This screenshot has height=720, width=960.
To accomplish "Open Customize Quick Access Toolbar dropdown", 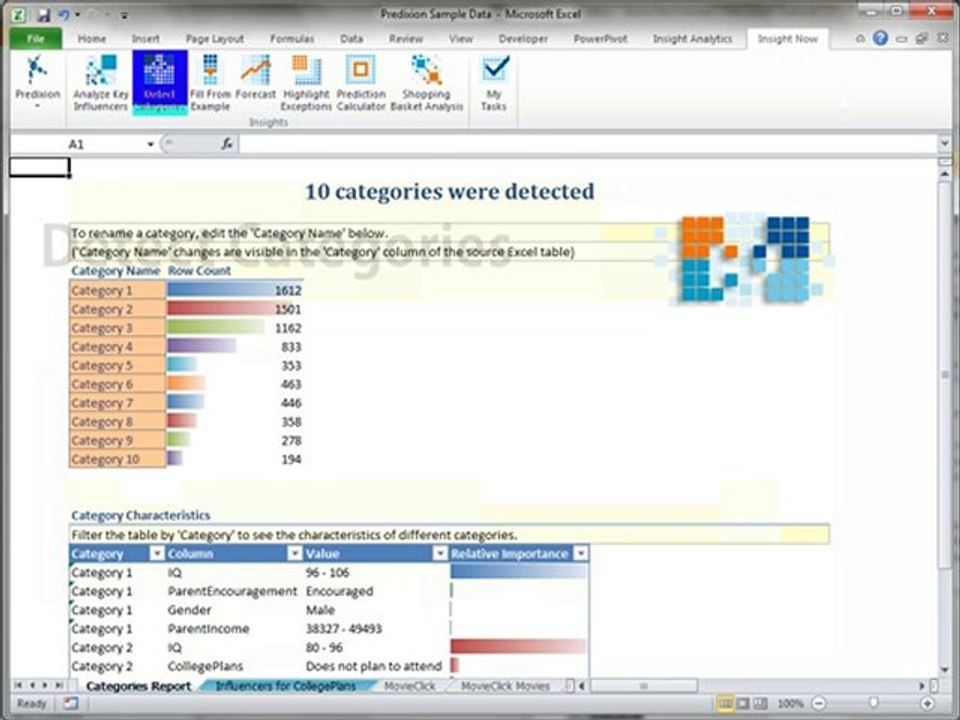I will [x=124, y=15].
